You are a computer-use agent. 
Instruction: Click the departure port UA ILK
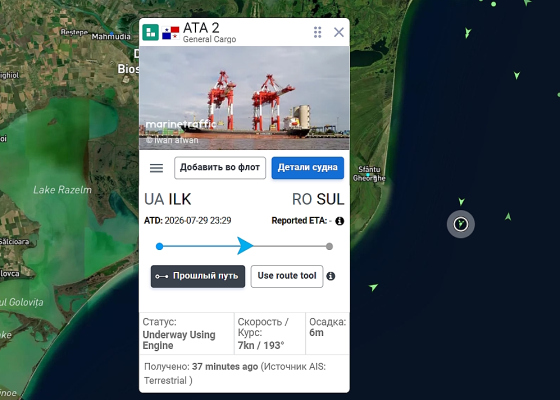coord(168,199)
